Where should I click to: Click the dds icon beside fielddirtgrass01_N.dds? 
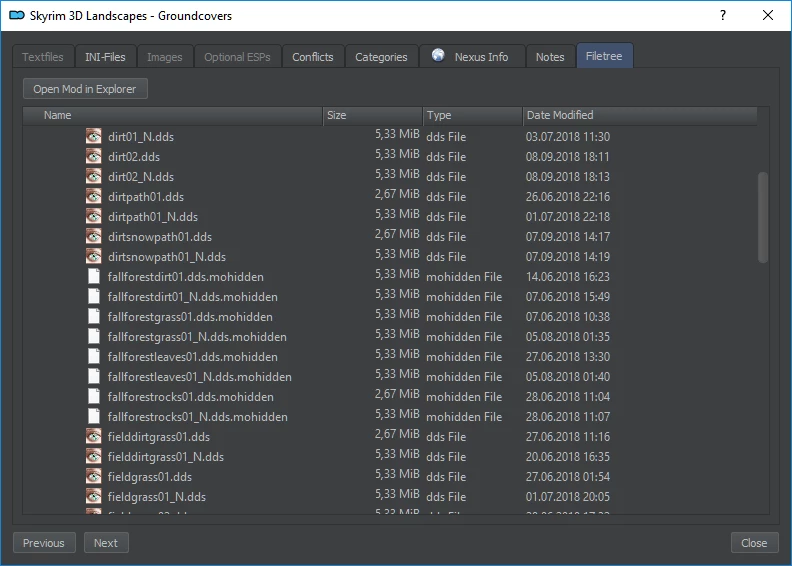[93, 456]
